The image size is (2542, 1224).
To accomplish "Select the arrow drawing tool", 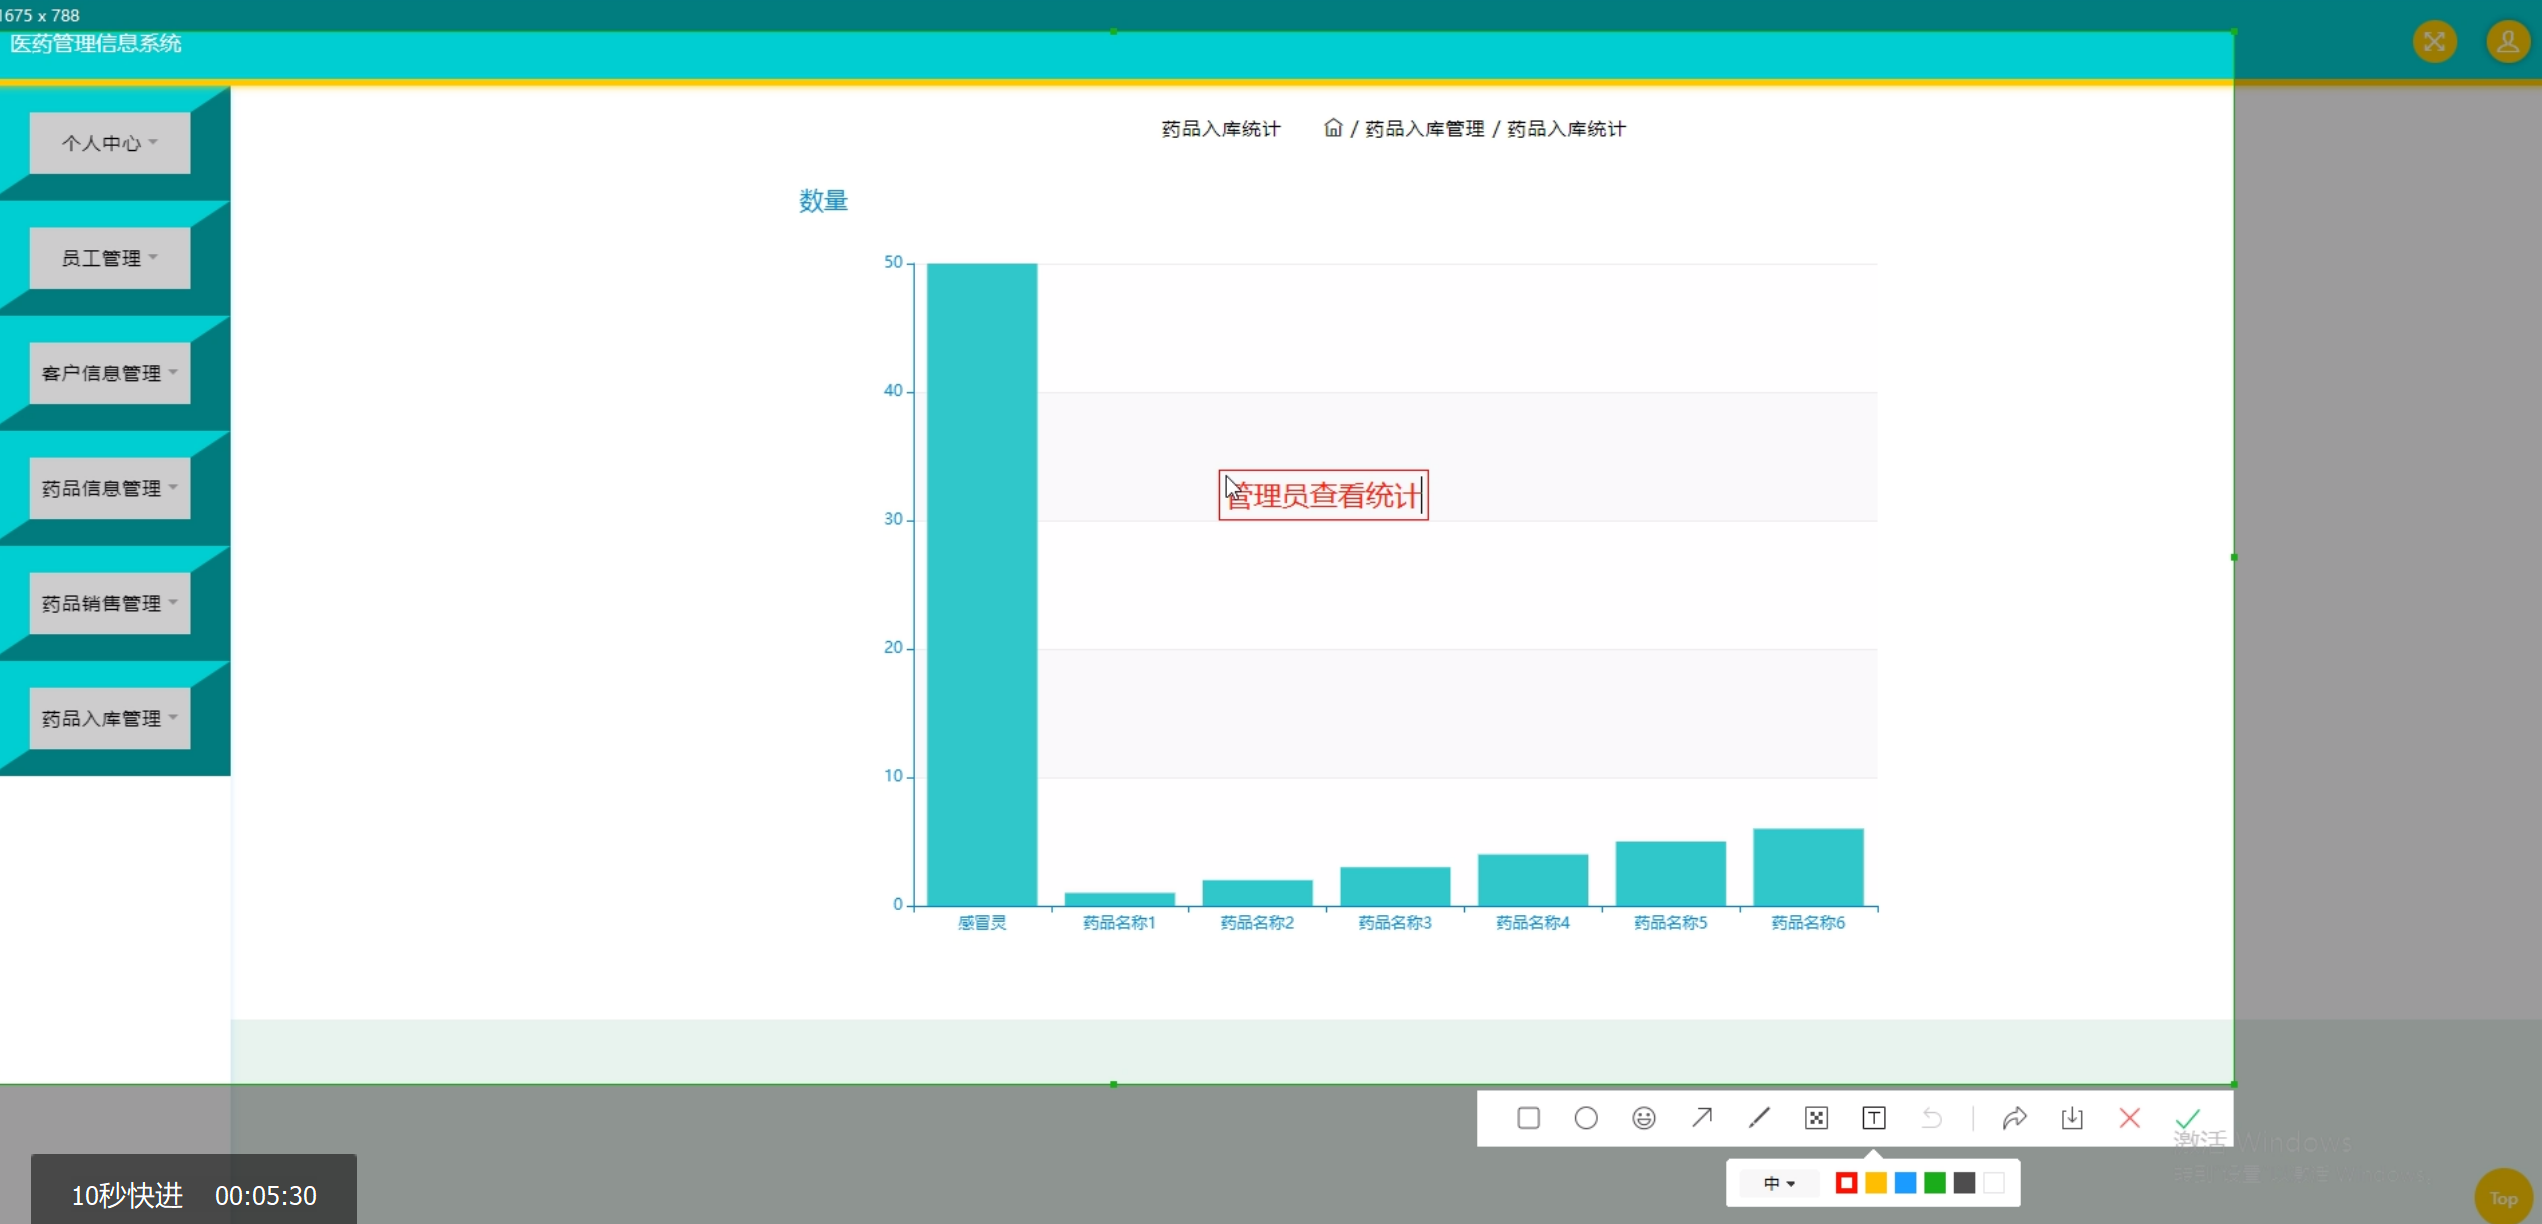I will 1702,1118.
